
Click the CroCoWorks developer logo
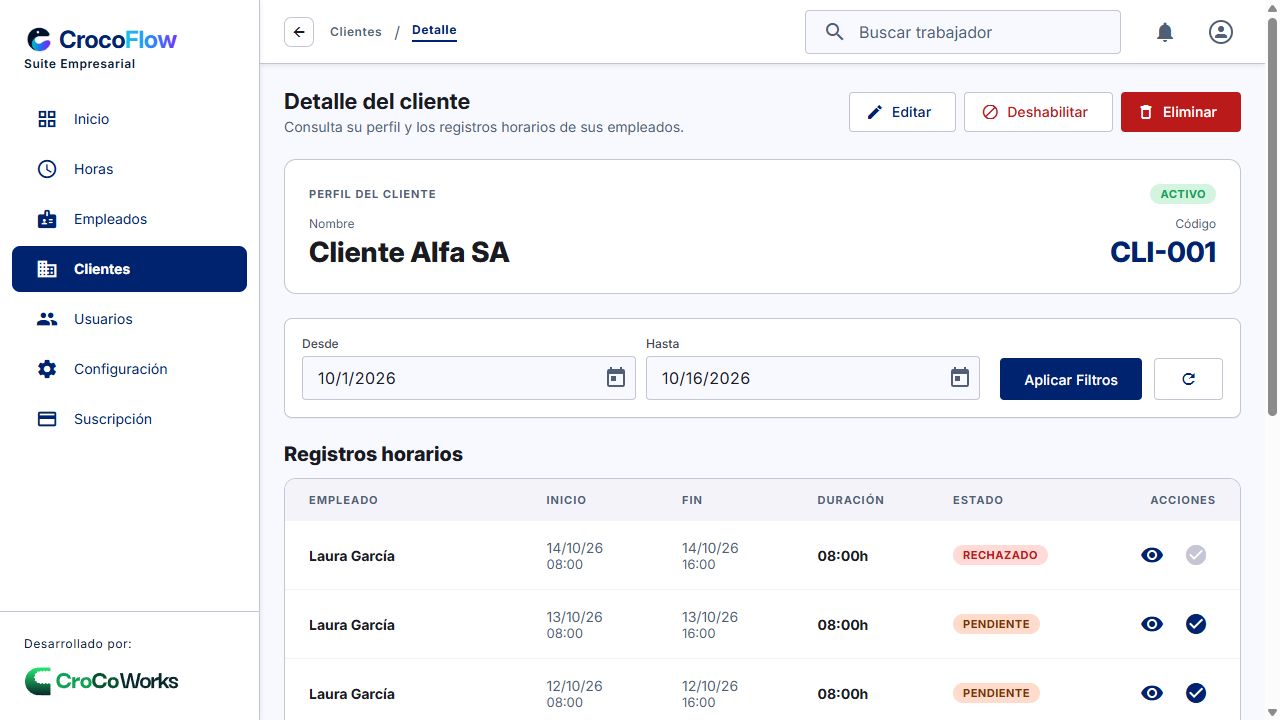point(102,681)
